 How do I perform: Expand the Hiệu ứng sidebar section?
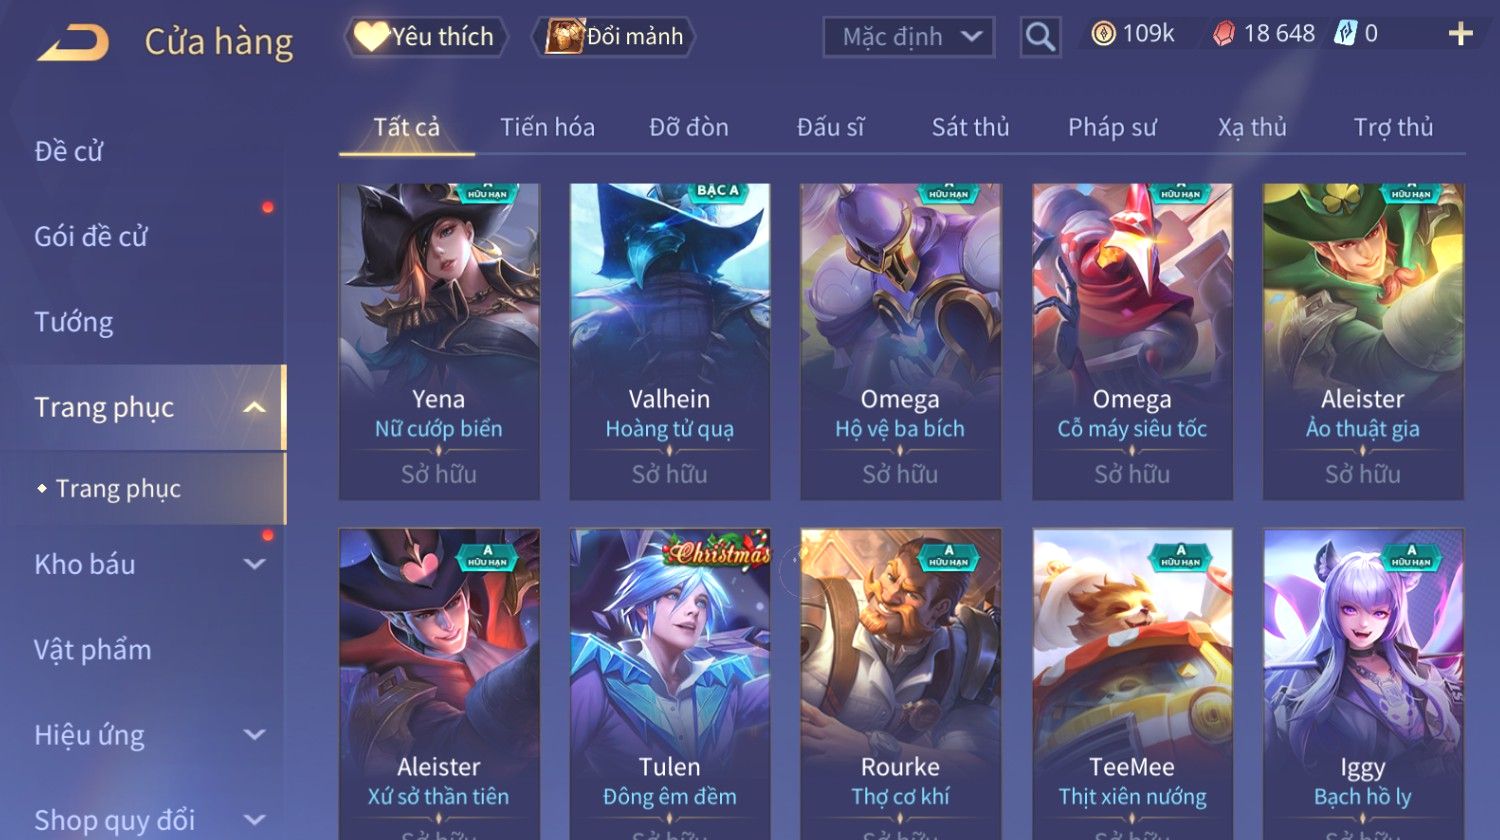pyautogui.click(x=255, y=735)
